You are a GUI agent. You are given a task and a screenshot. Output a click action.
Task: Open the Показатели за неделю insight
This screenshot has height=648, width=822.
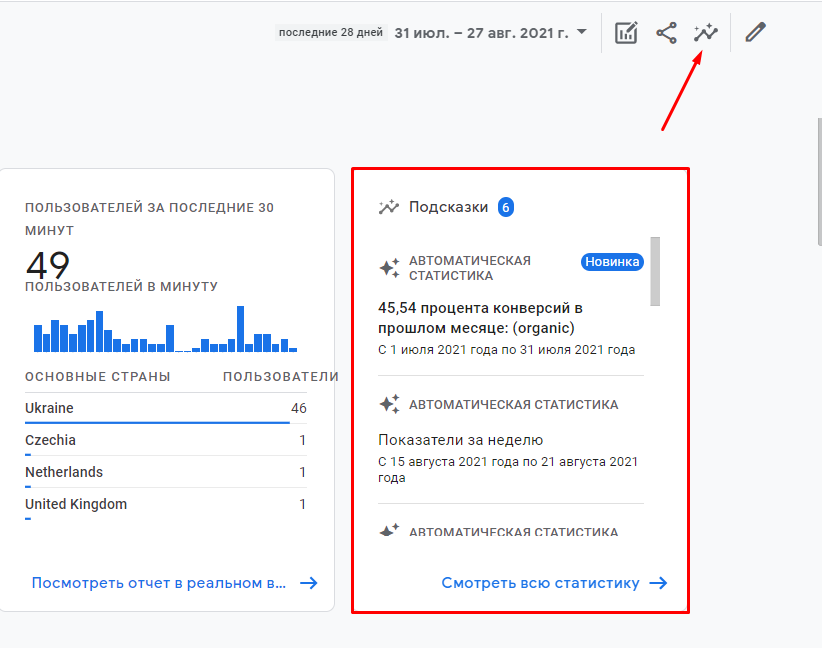(461, 440)
